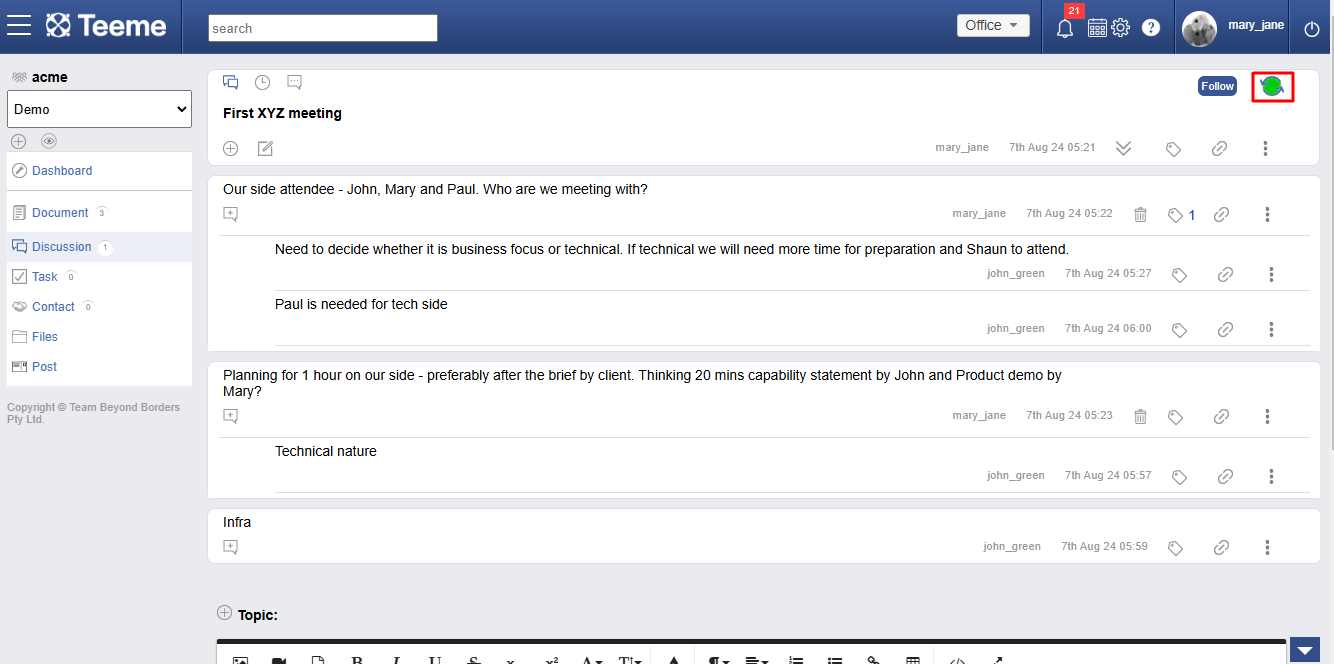Click the clock time view icon
Viewport: 1334px width, 664px height.
[x=263, y=82]
